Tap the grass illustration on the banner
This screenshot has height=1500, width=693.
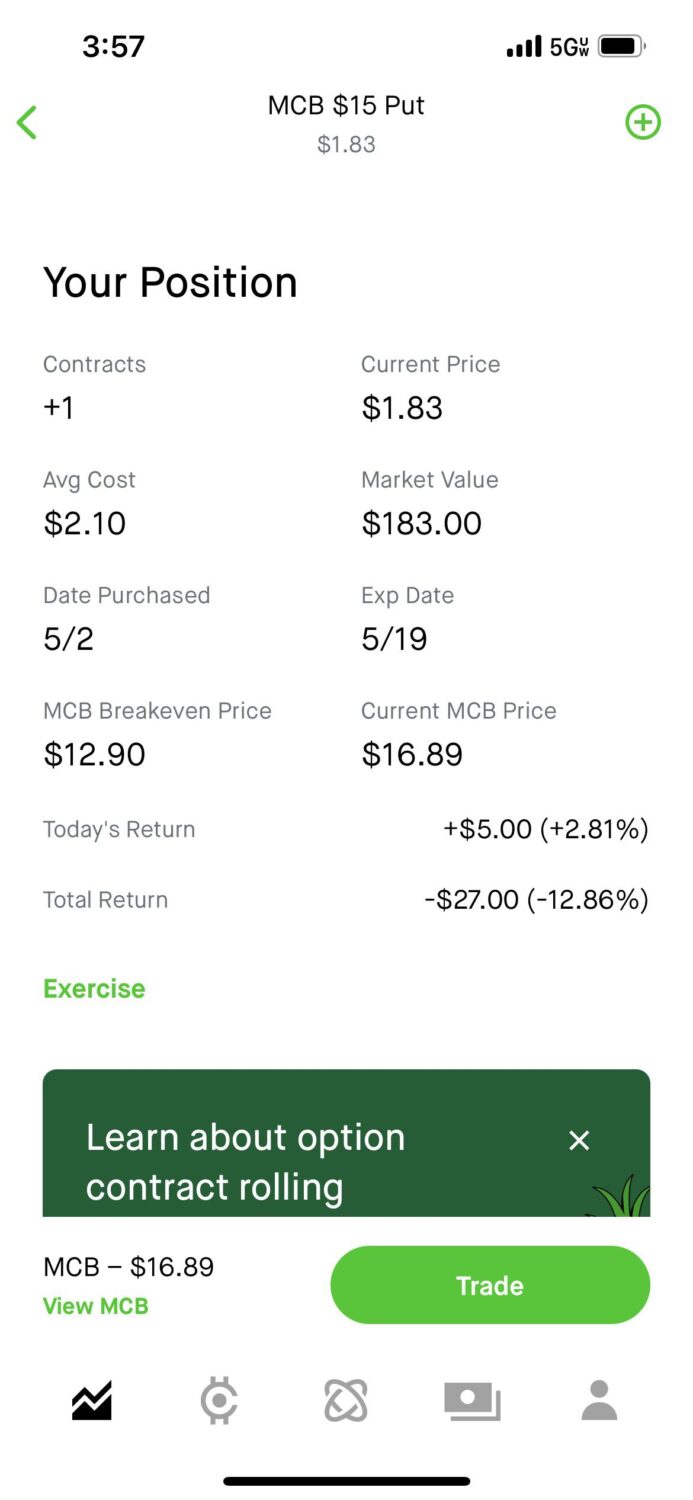pyautogui.click(x=621, y=1197)
